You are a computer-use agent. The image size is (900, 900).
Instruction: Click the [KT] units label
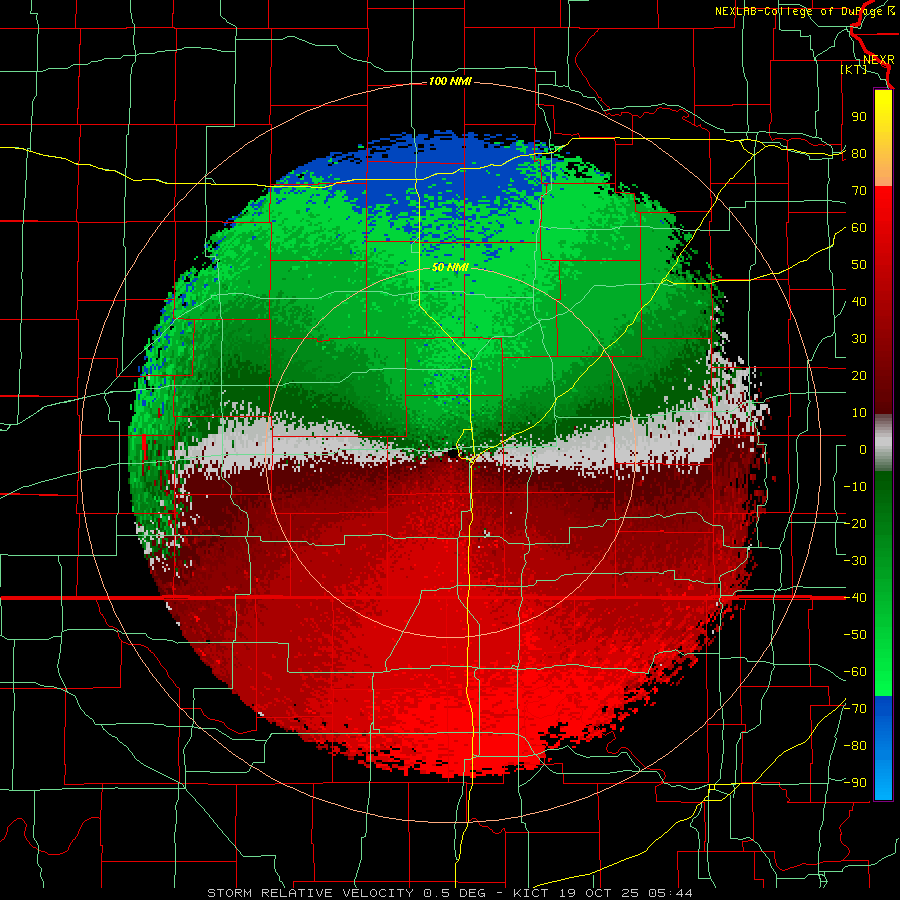pyautogui.click(x=854, y=69)
